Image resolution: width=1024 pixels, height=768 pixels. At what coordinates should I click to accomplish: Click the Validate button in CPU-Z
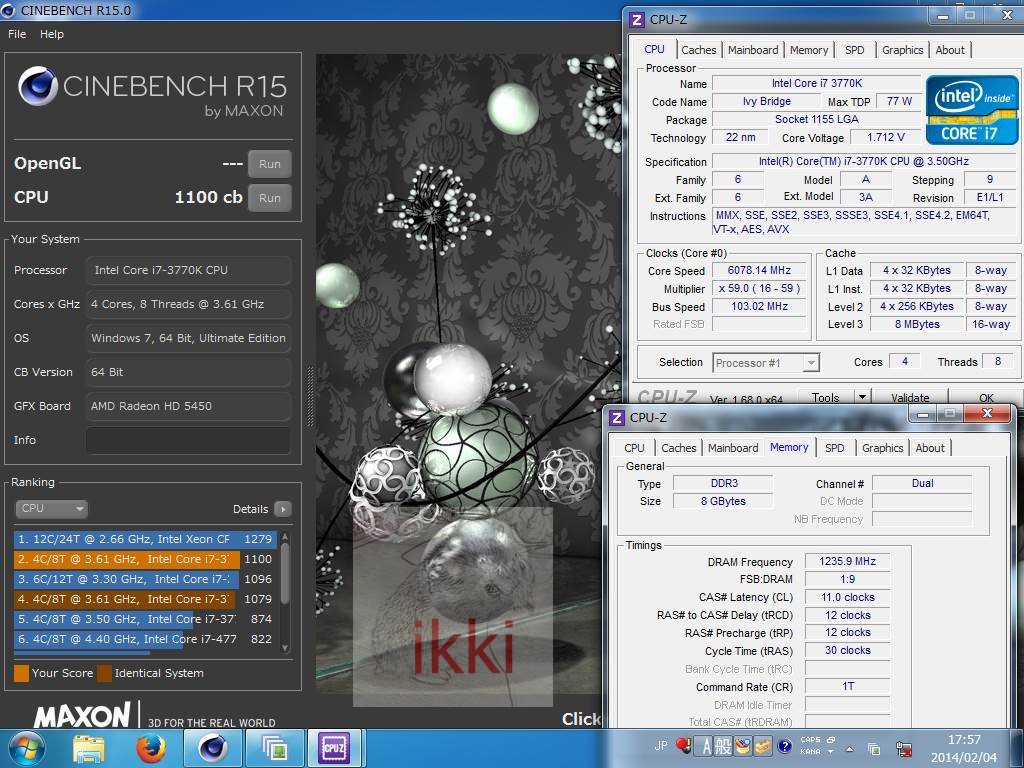pos(910,397)
